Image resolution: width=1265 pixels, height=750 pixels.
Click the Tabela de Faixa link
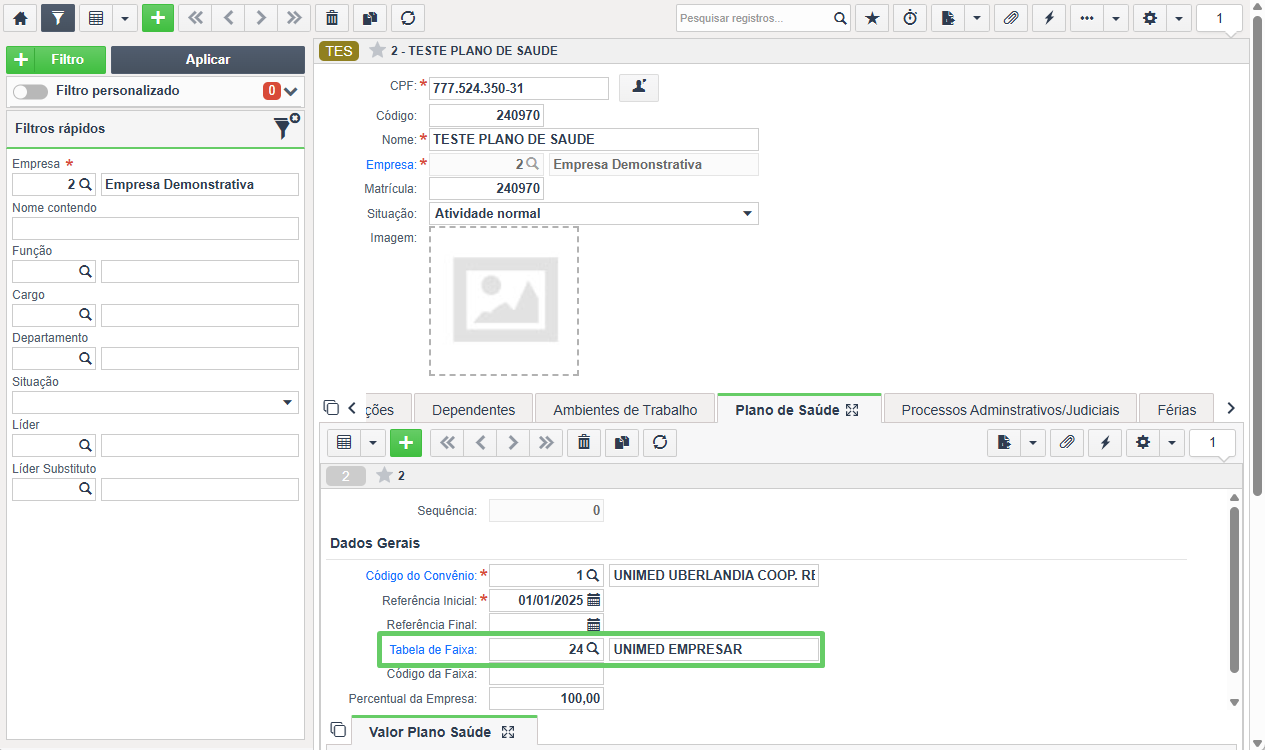point(433,650)
